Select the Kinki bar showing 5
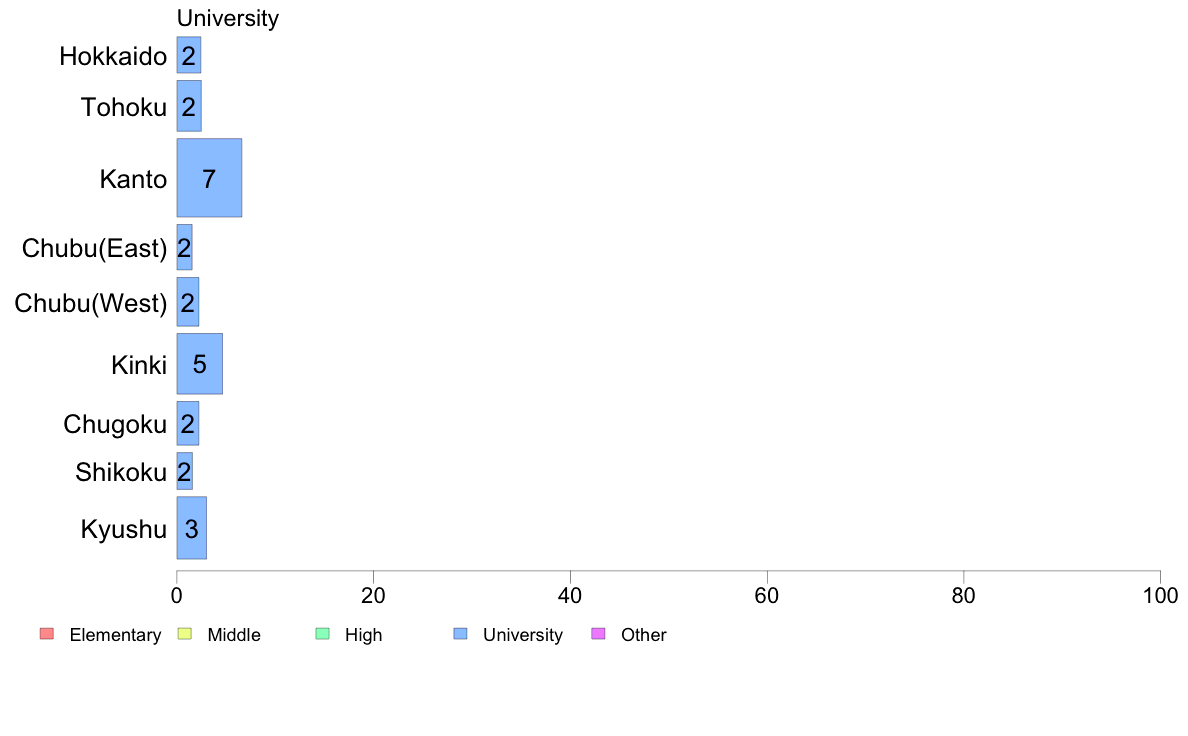The image size is (1188, 736). click(x=199, y=364)
